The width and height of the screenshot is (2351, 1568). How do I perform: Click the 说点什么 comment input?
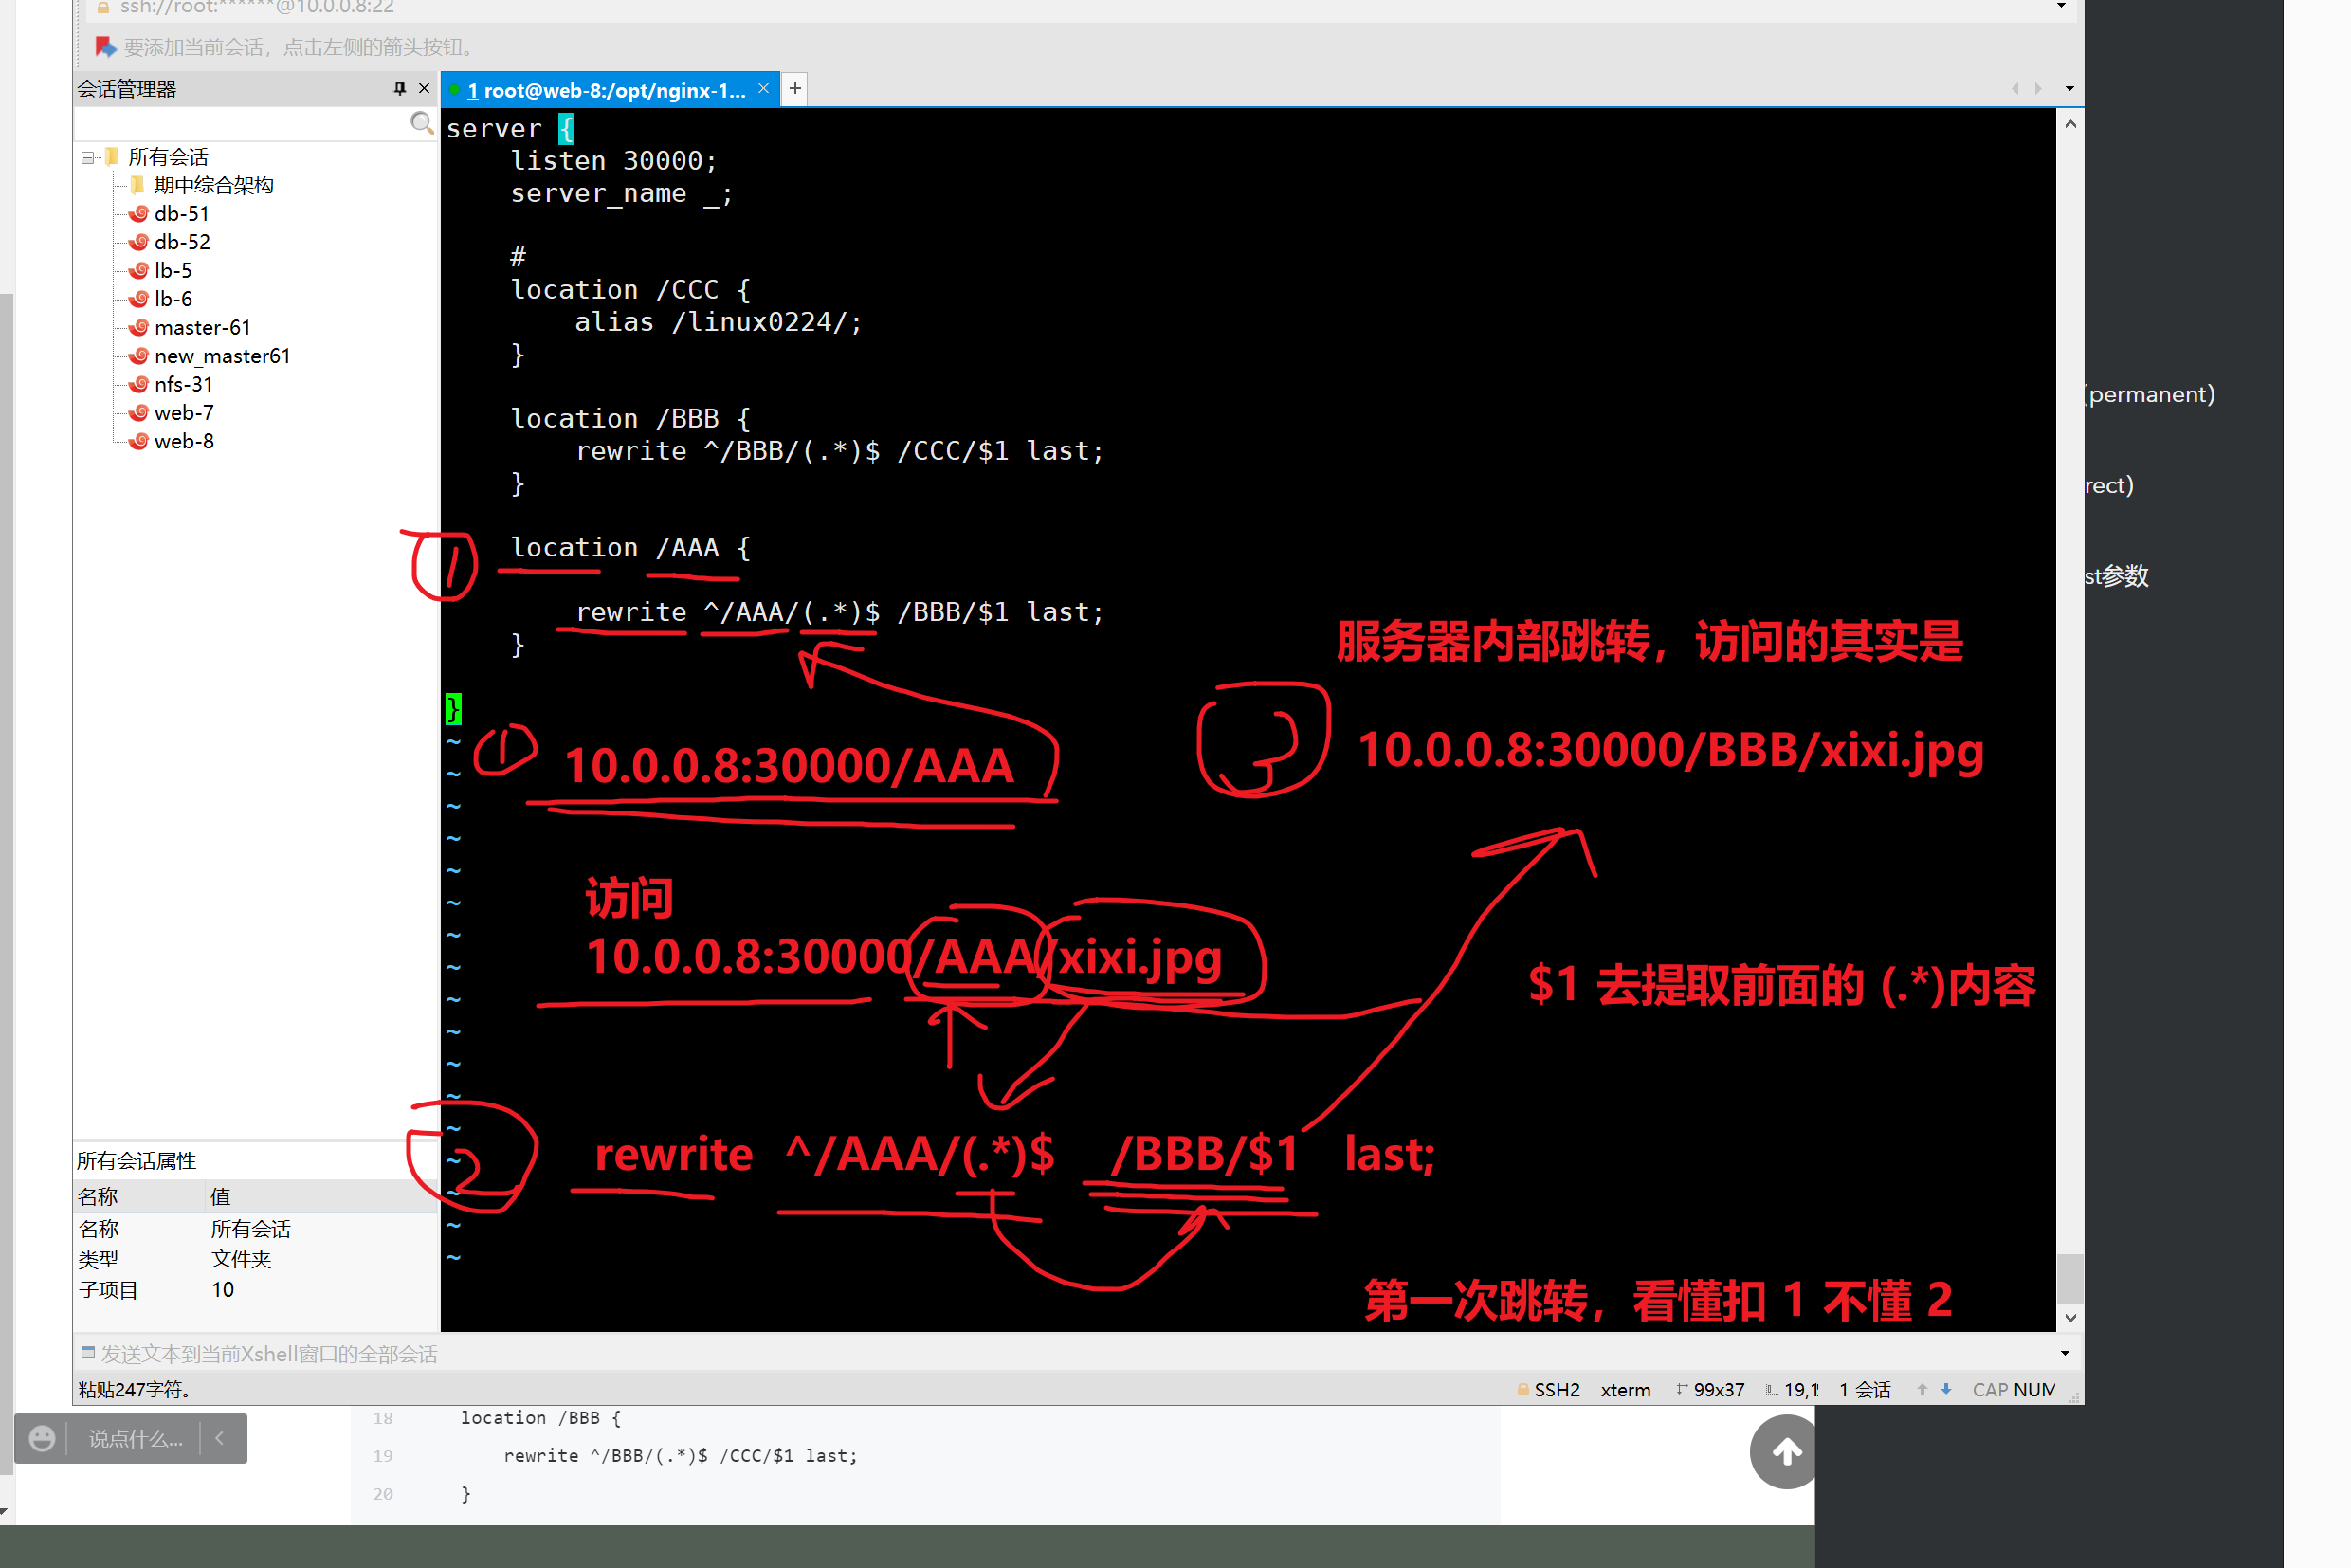pos(135,1438)
